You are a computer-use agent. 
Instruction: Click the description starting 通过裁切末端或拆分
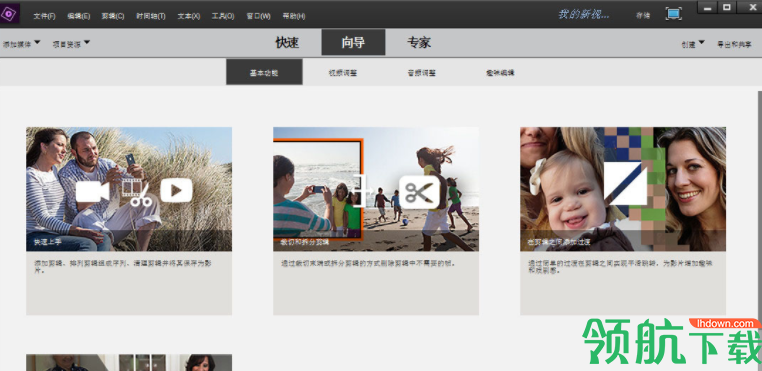coord(368,264)
